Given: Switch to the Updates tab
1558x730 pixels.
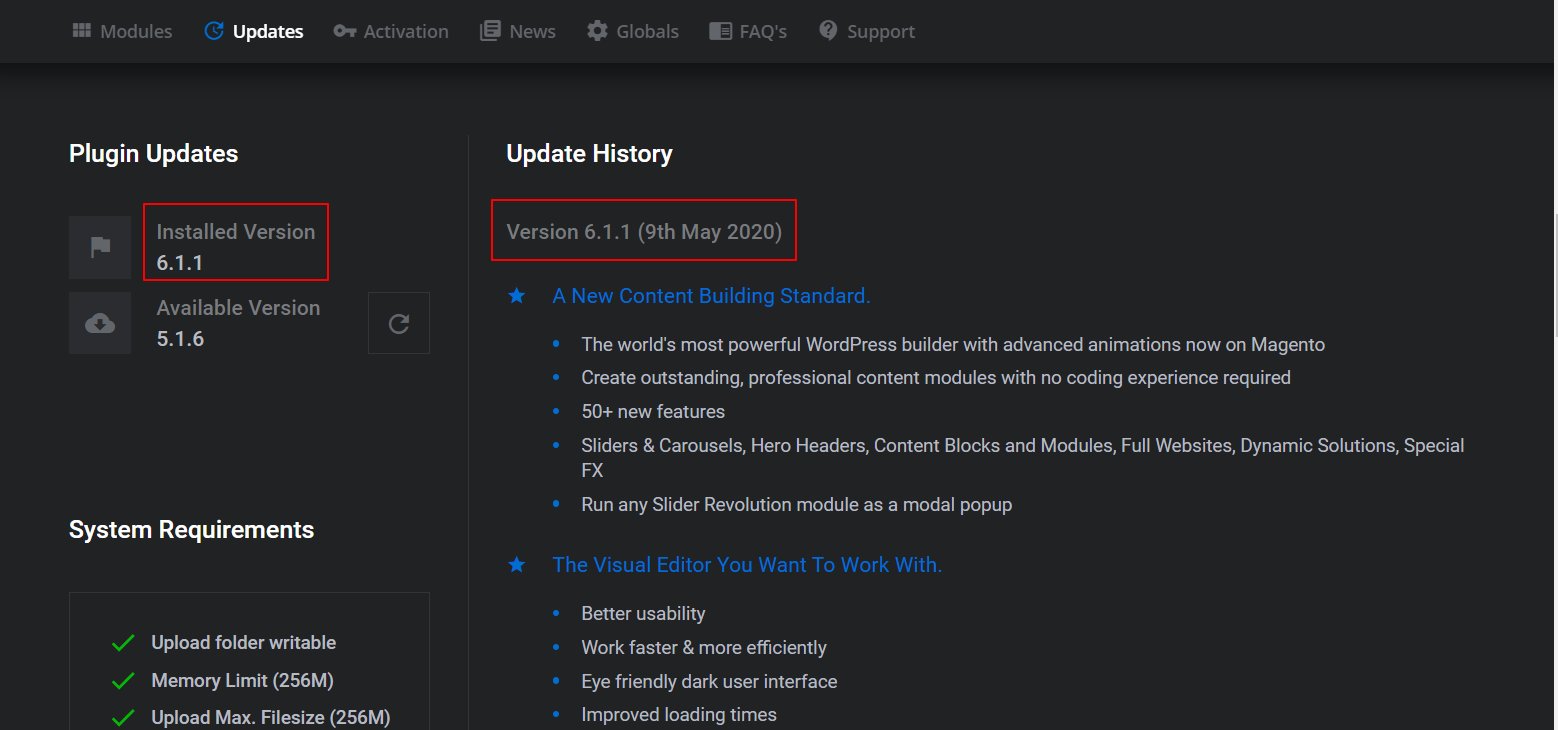Looking at the screenshot, I should [253, 31].
